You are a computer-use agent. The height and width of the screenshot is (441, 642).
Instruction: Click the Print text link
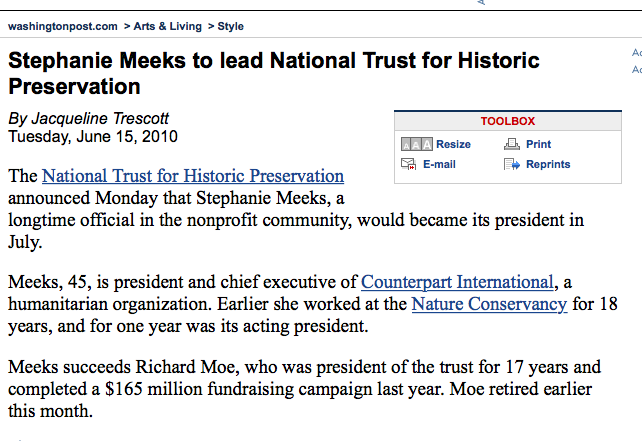point(538,145)
